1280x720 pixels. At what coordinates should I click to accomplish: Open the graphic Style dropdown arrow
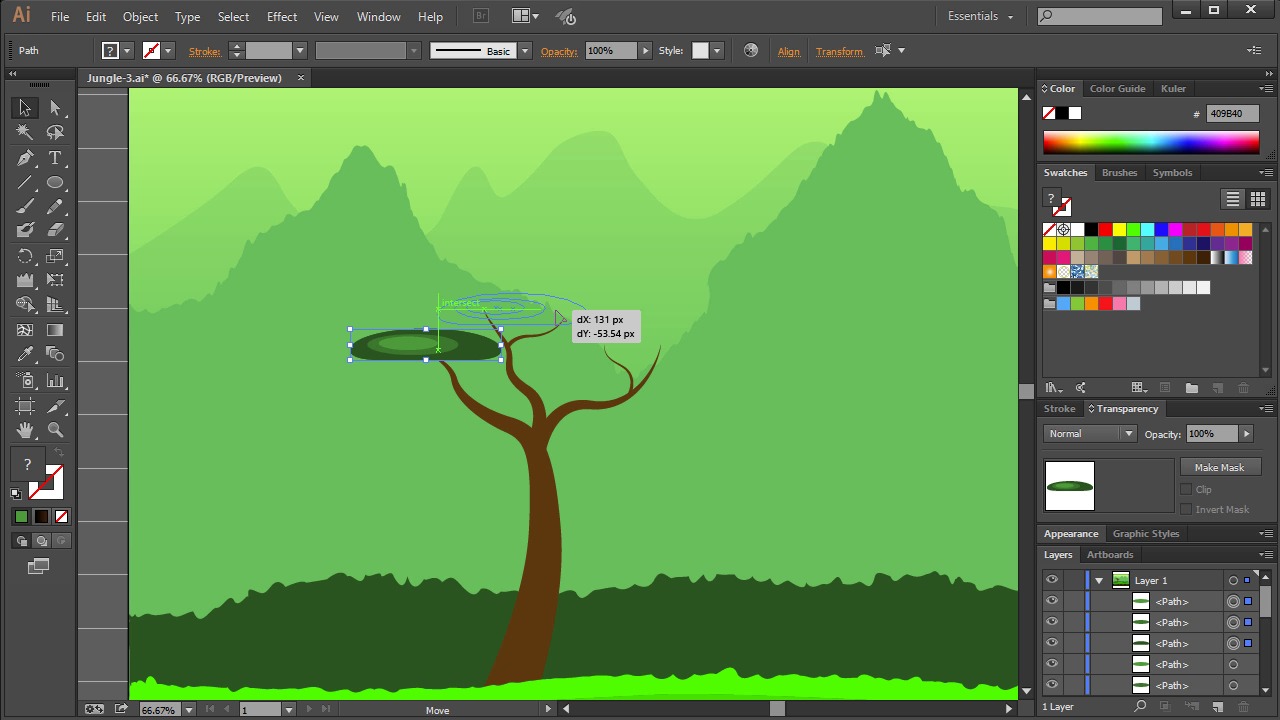click(716, 51)
